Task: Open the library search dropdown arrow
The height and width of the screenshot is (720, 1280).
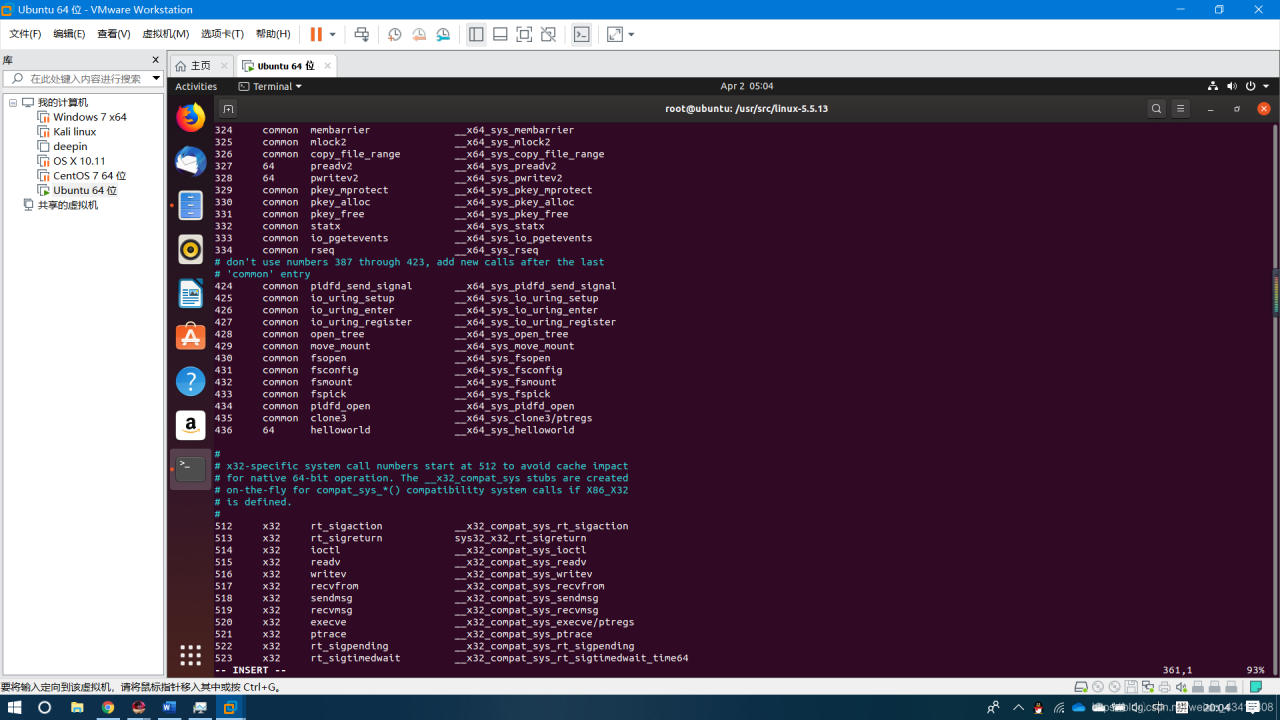Action: click(156, 78)
